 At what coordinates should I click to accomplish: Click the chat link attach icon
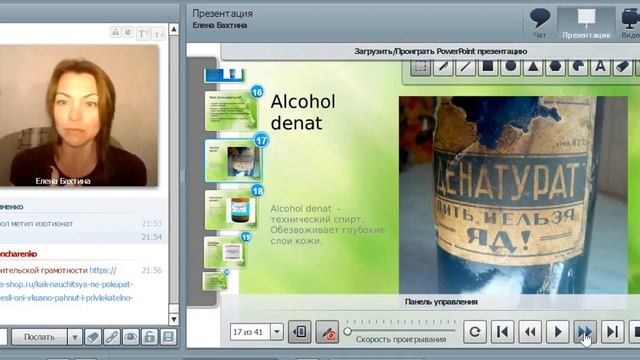click(112, 338)
